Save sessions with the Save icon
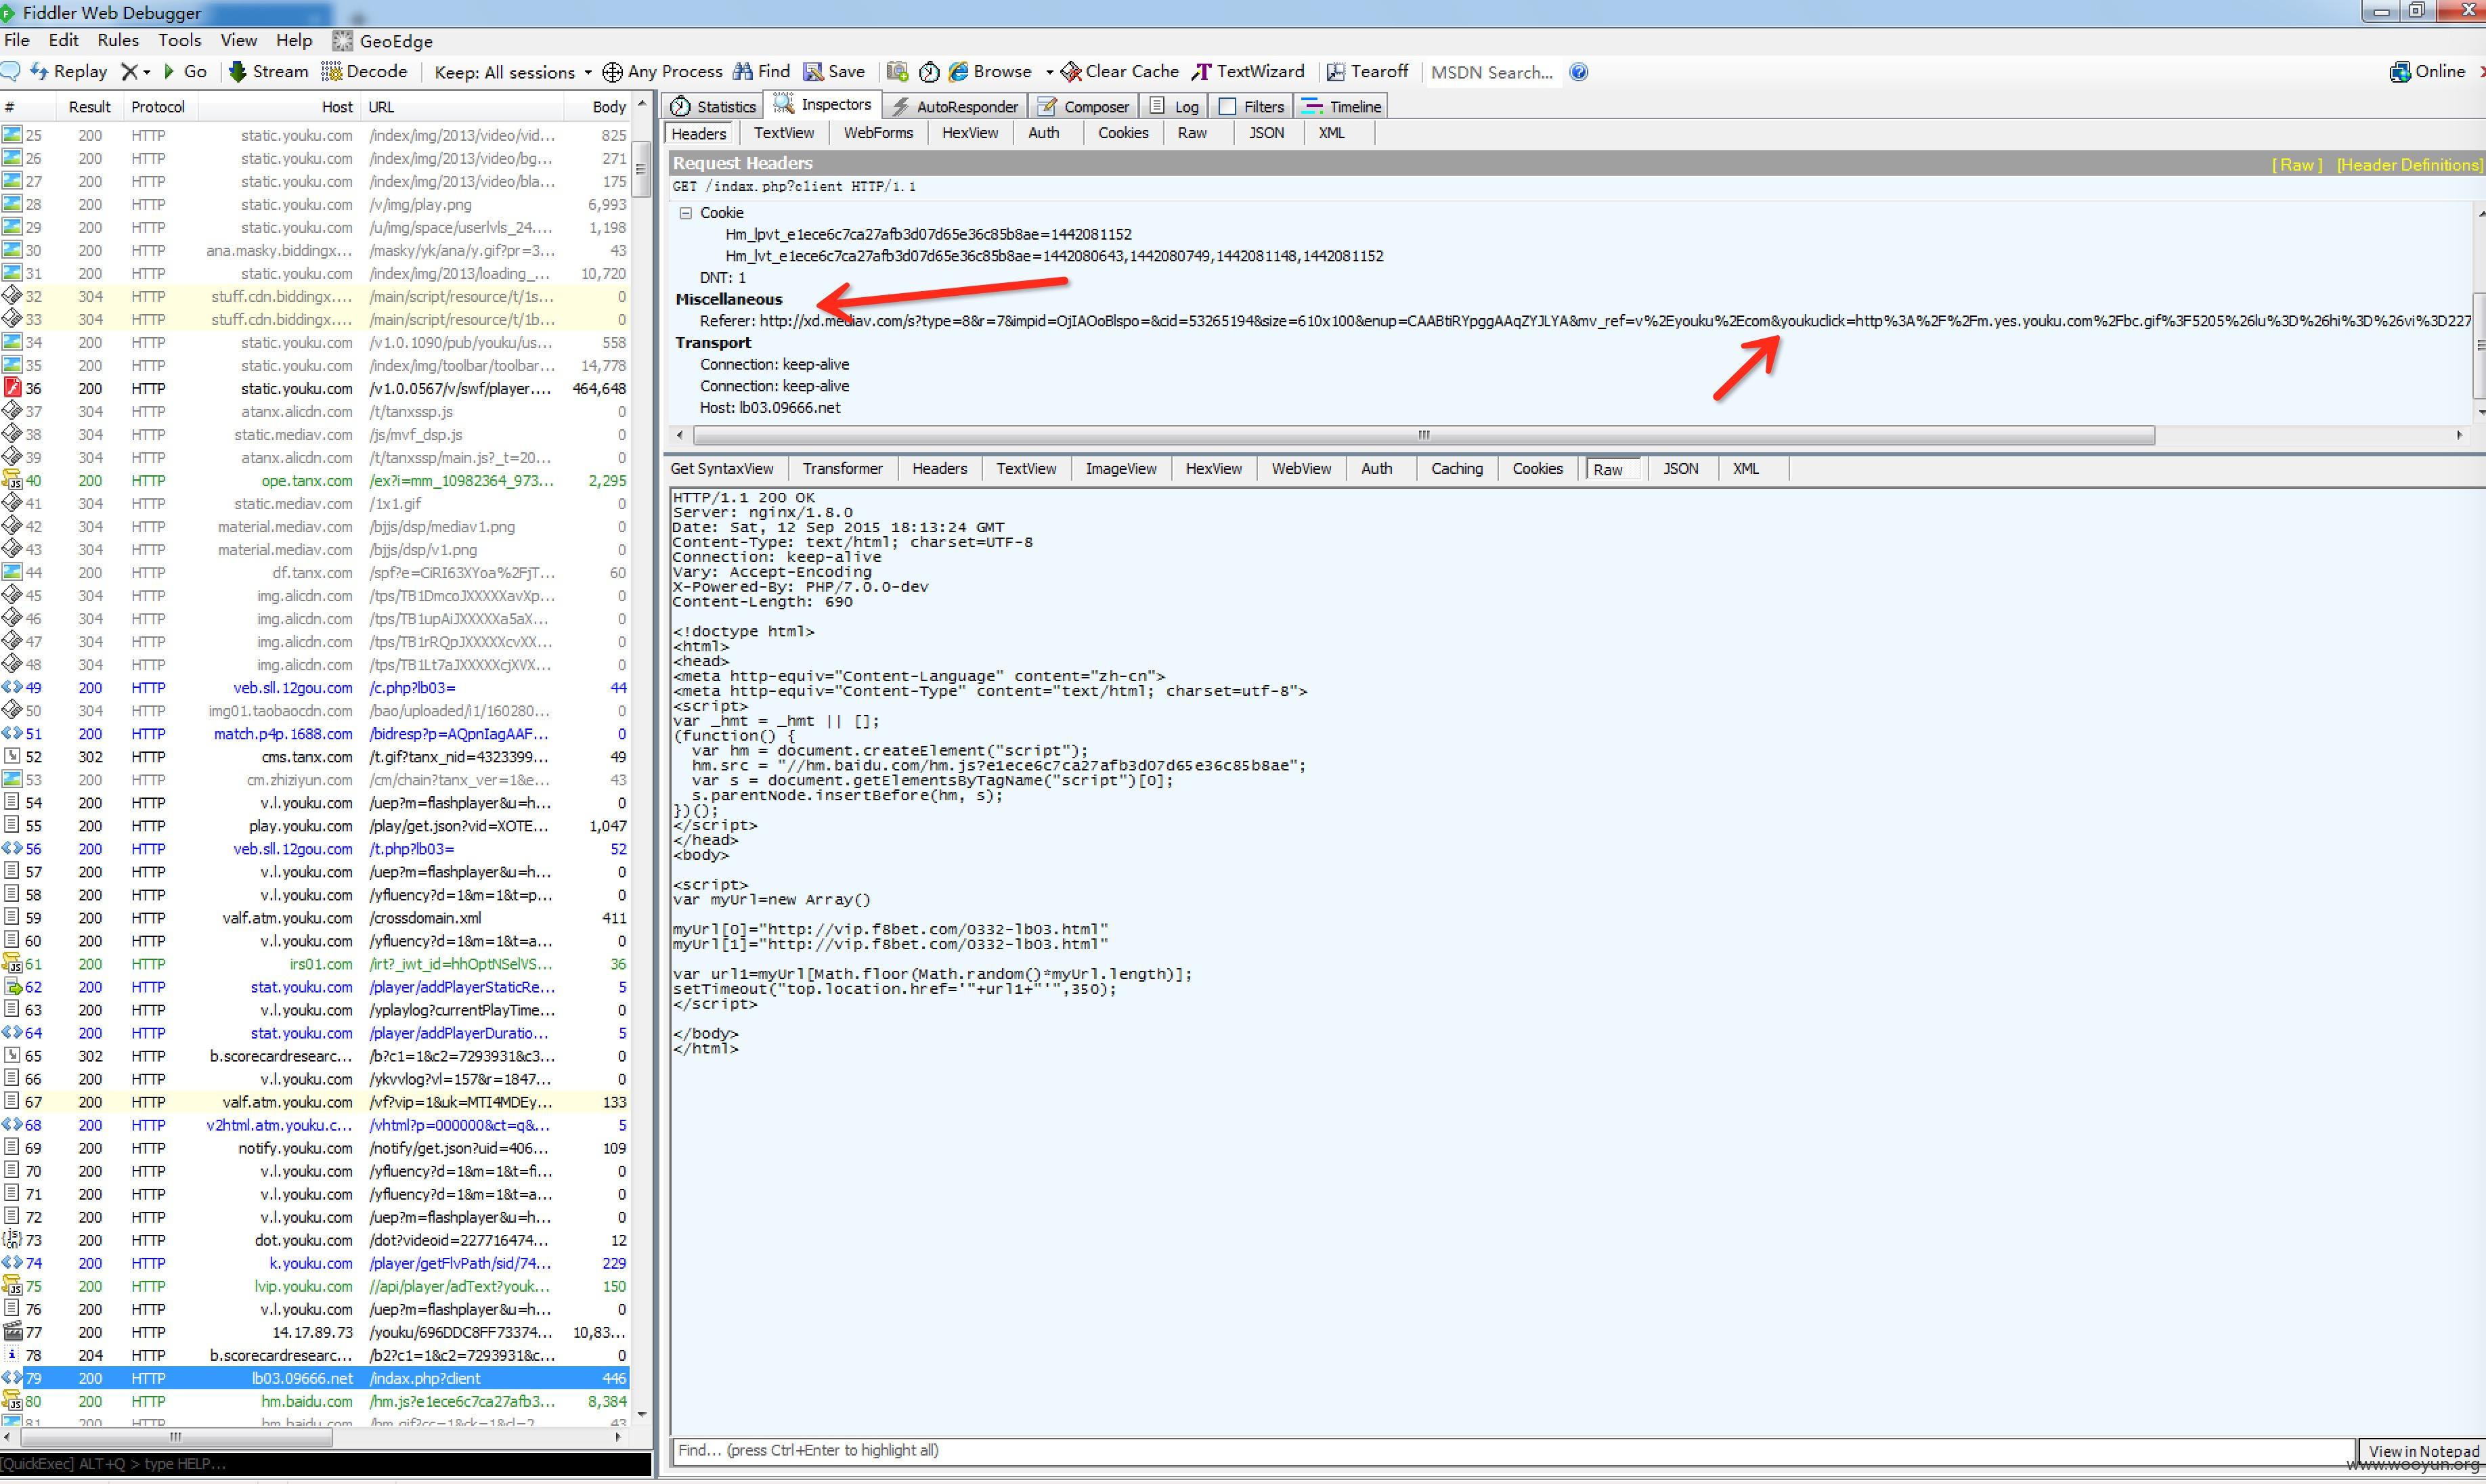The width and height of the screenshot is (2486, 1484). (x=834, y=72)
